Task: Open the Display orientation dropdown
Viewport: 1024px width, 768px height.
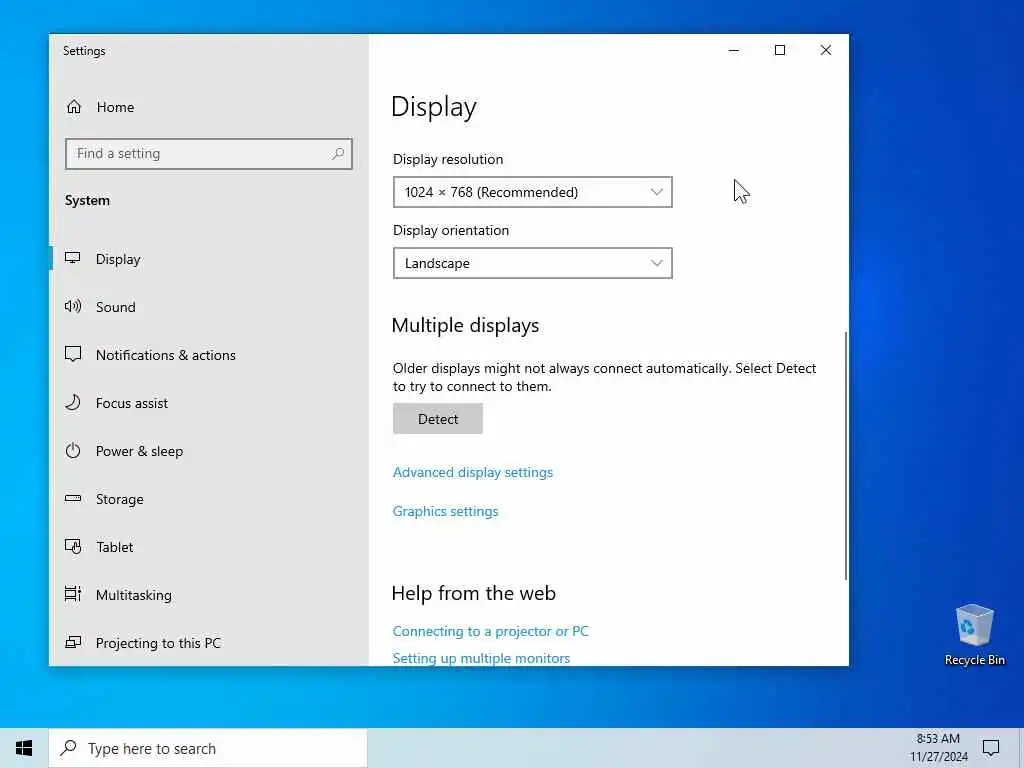Action: pos(532,263)
